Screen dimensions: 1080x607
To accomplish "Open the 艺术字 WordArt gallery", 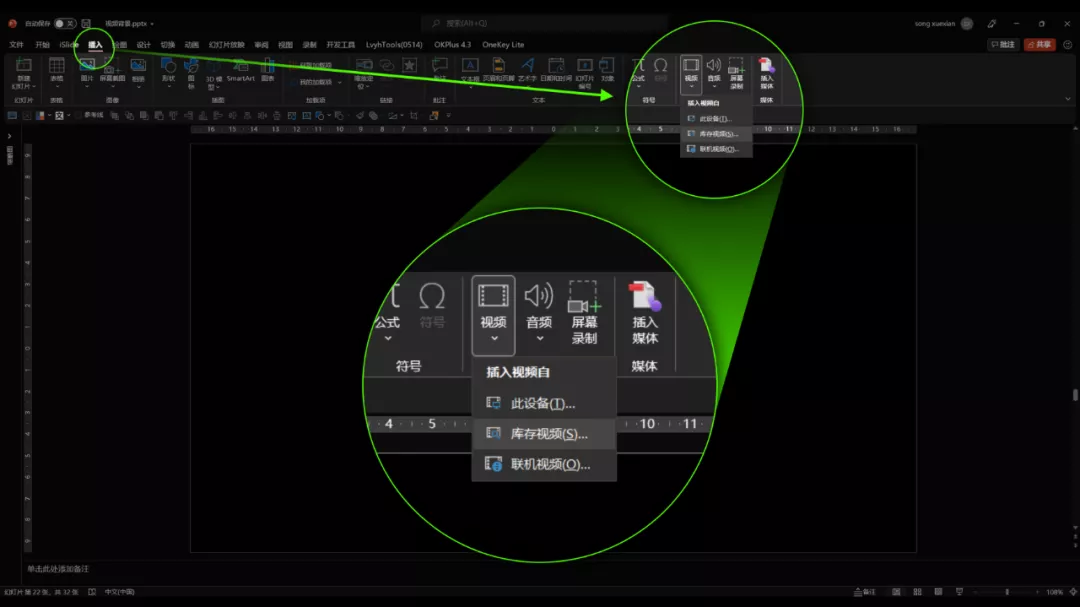I will pos(527,70).
